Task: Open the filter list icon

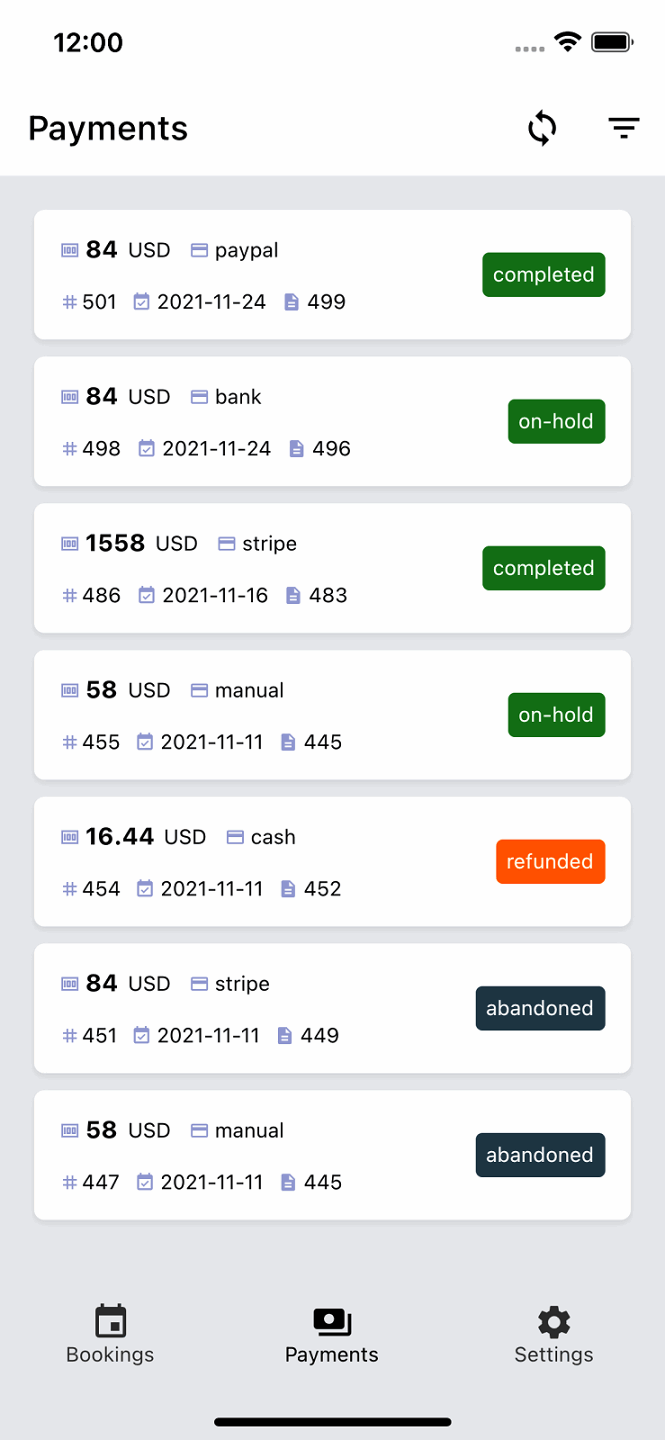Action: point(623,128)
